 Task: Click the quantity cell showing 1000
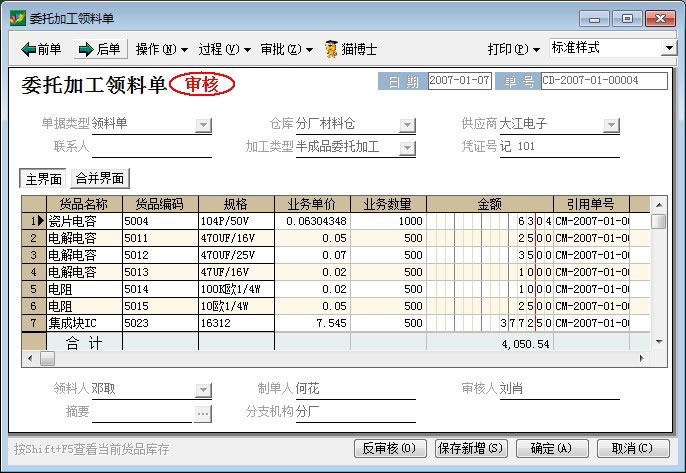(388, 221)
